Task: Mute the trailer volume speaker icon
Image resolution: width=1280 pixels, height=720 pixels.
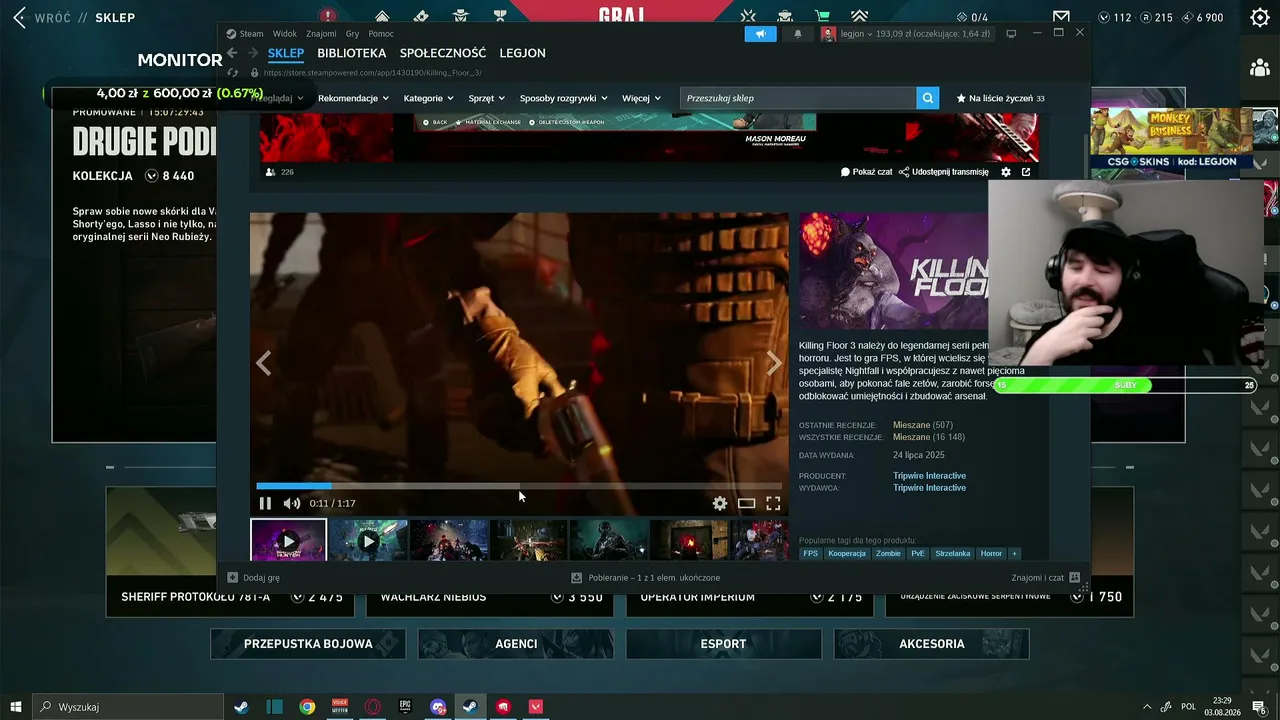Action: pyautogui.click(x=291, y=504)
